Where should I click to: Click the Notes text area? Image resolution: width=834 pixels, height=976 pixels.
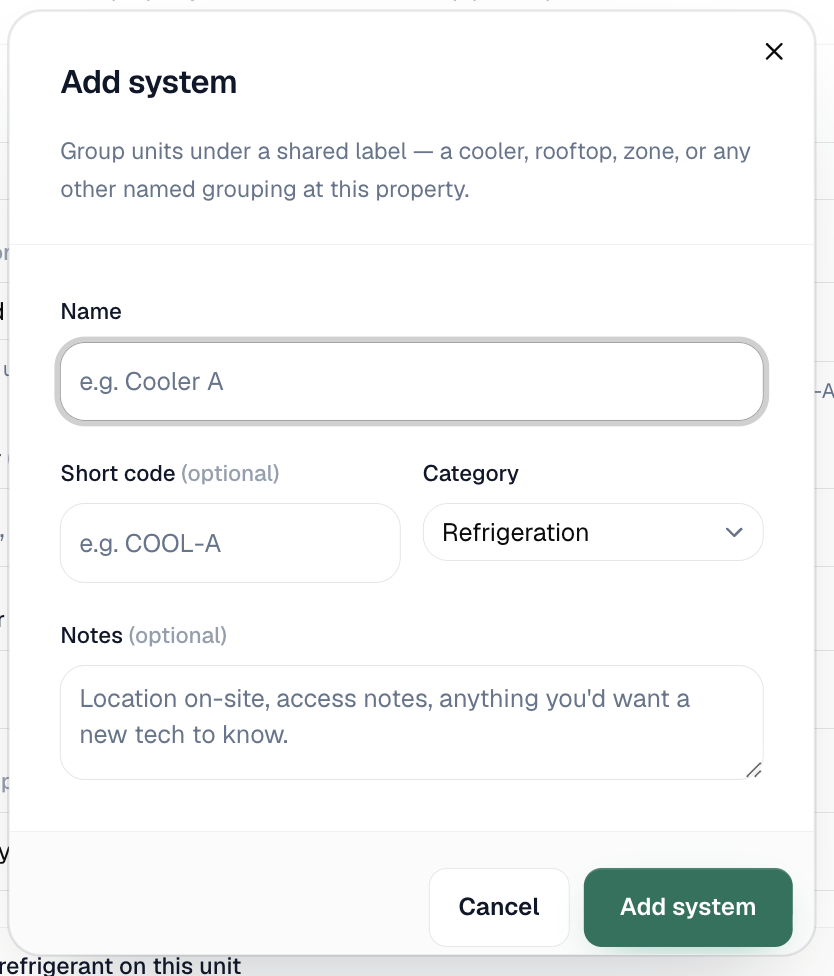[411, 722]
